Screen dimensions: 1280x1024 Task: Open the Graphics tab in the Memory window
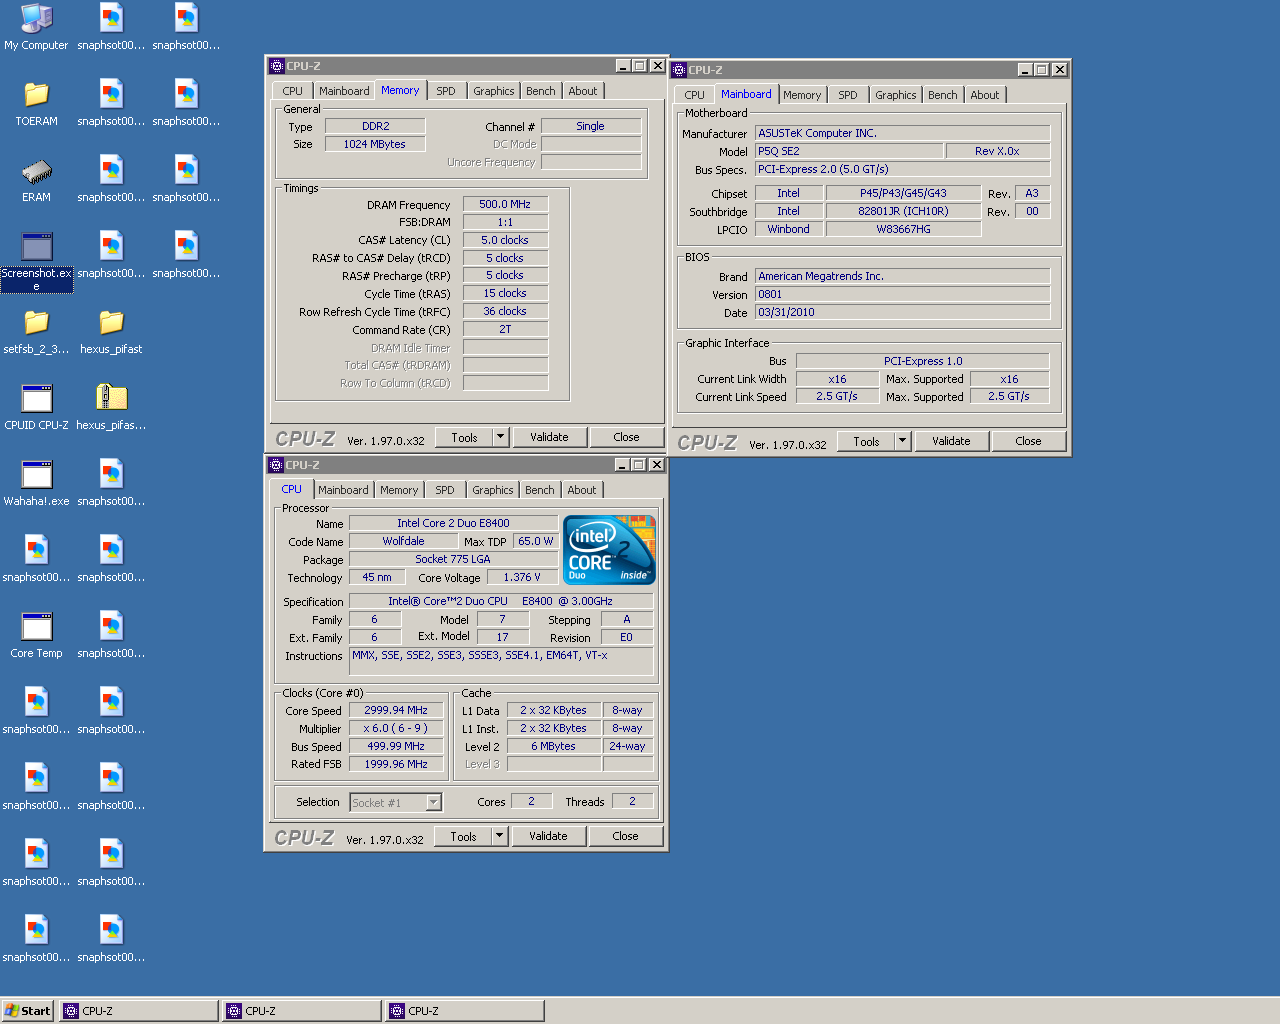[x=494, y=91]
